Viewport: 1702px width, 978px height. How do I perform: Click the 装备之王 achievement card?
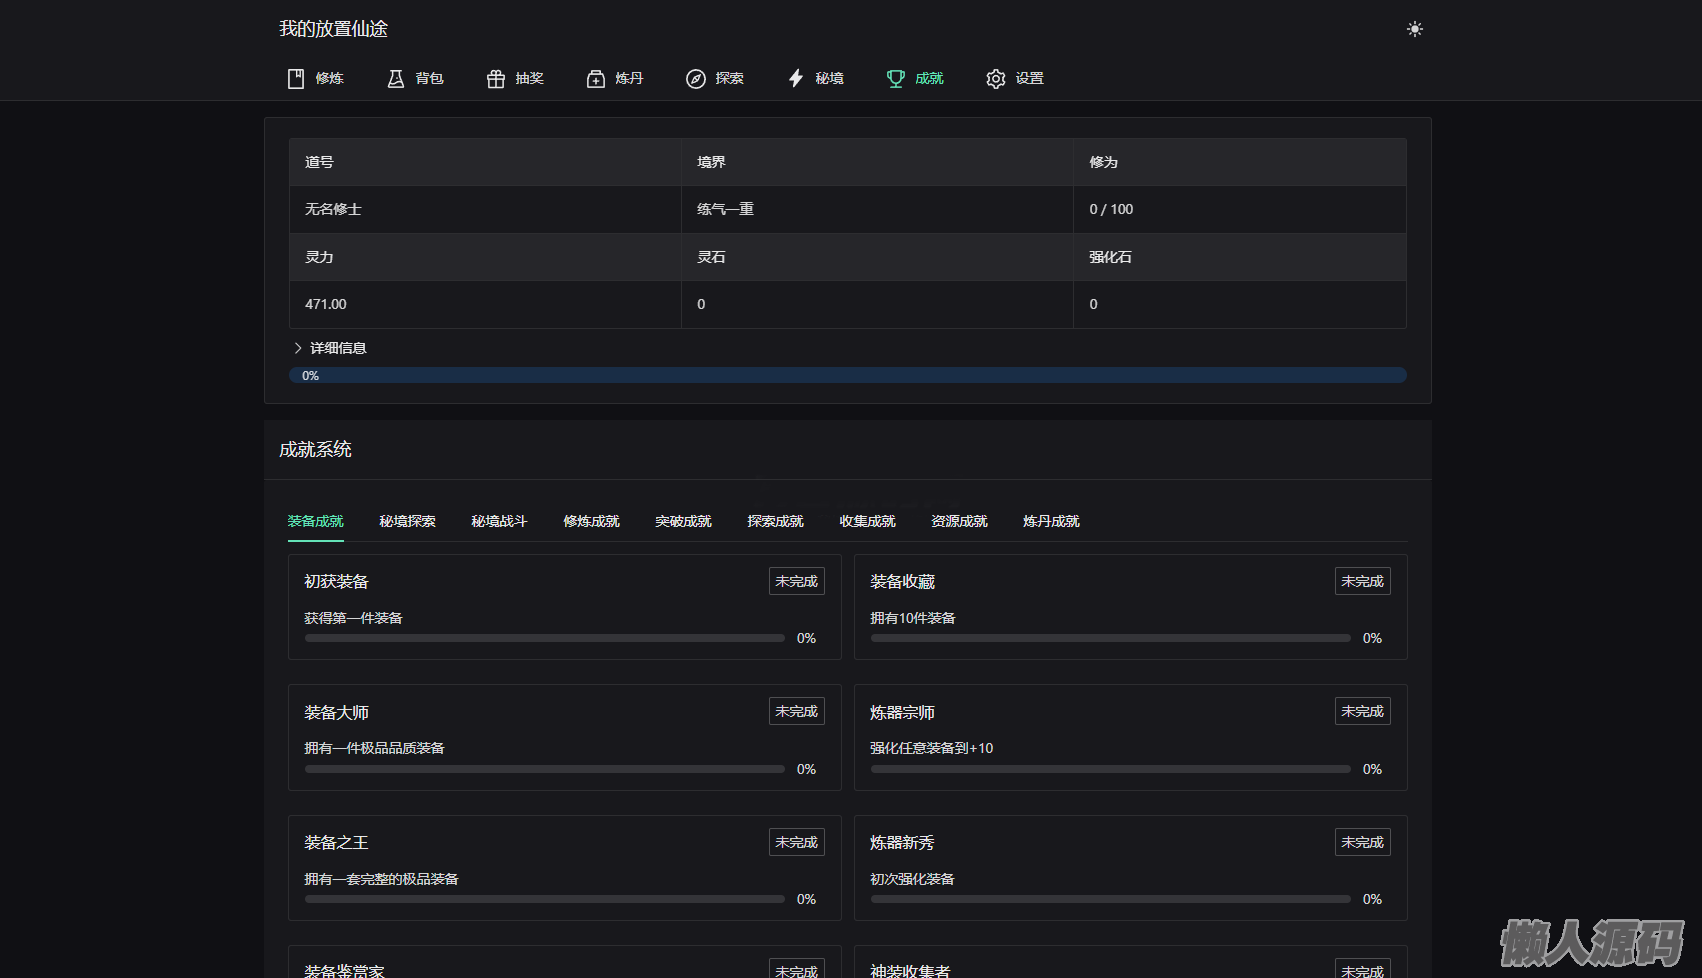[x=564, y=867]
